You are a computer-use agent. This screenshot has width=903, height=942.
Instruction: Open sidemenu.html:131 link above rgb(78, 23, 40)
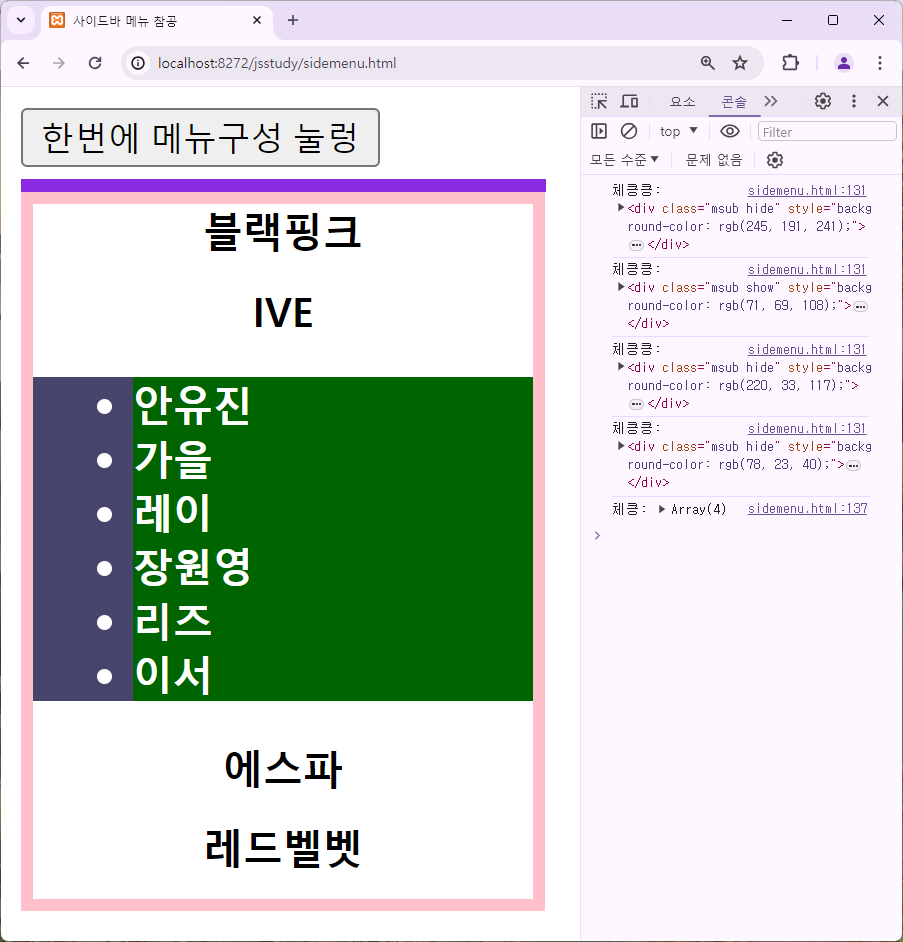tap(806, 428)
